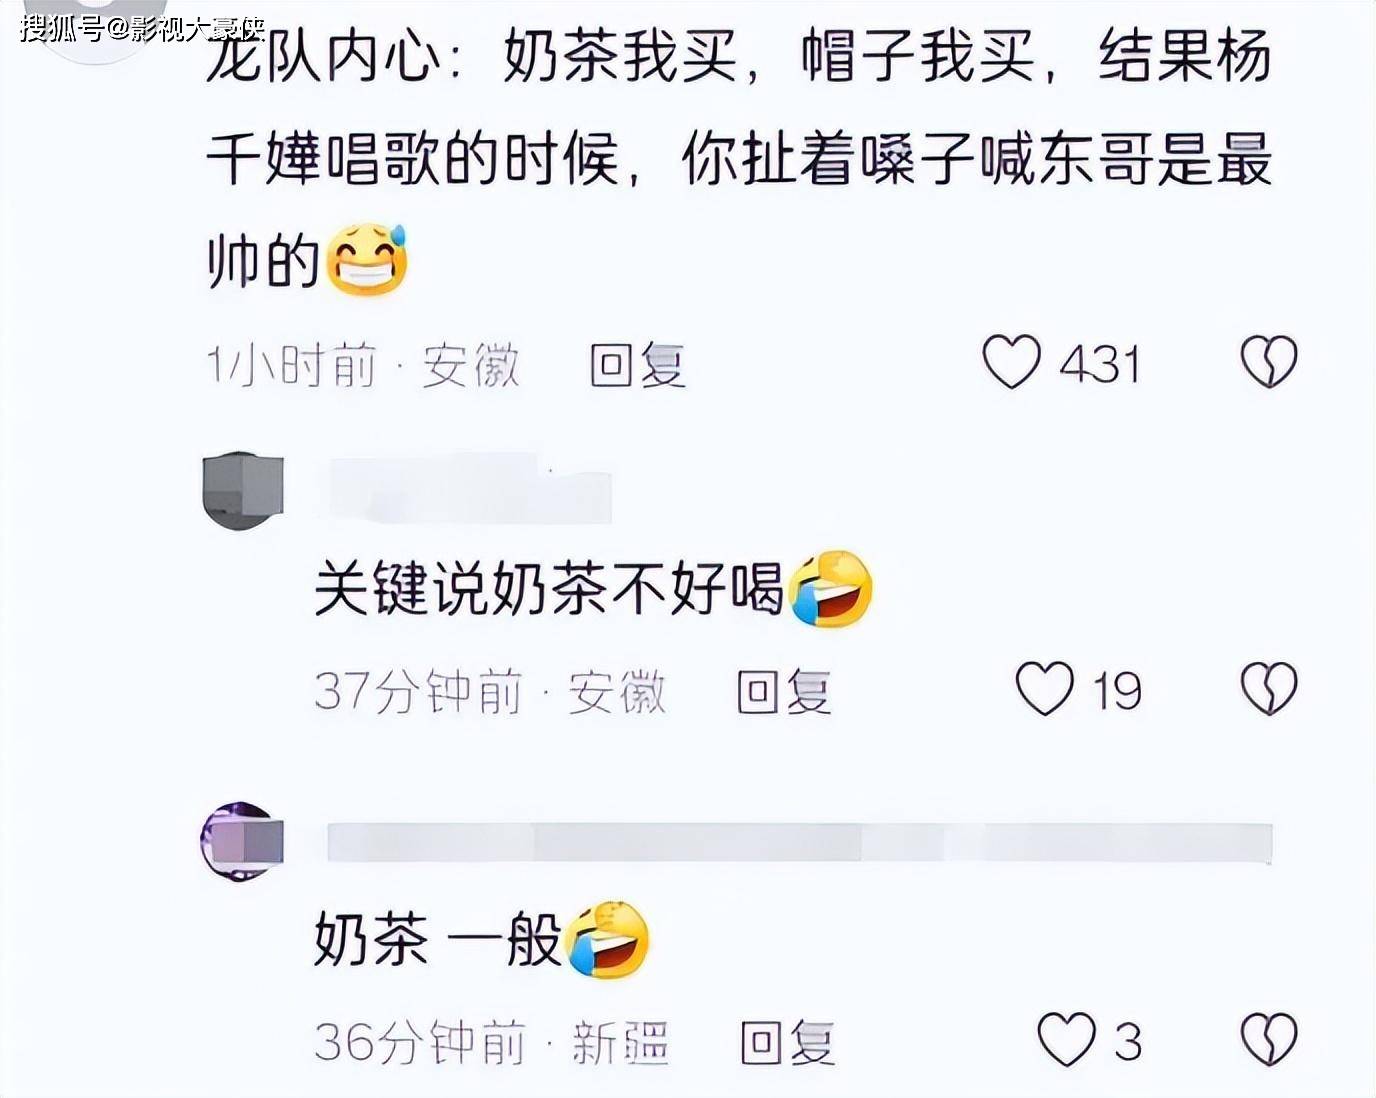Reply to the 龙队内心 comment via 回复
Viewport: 1376px width, 1098px height.
pos(637,364)
